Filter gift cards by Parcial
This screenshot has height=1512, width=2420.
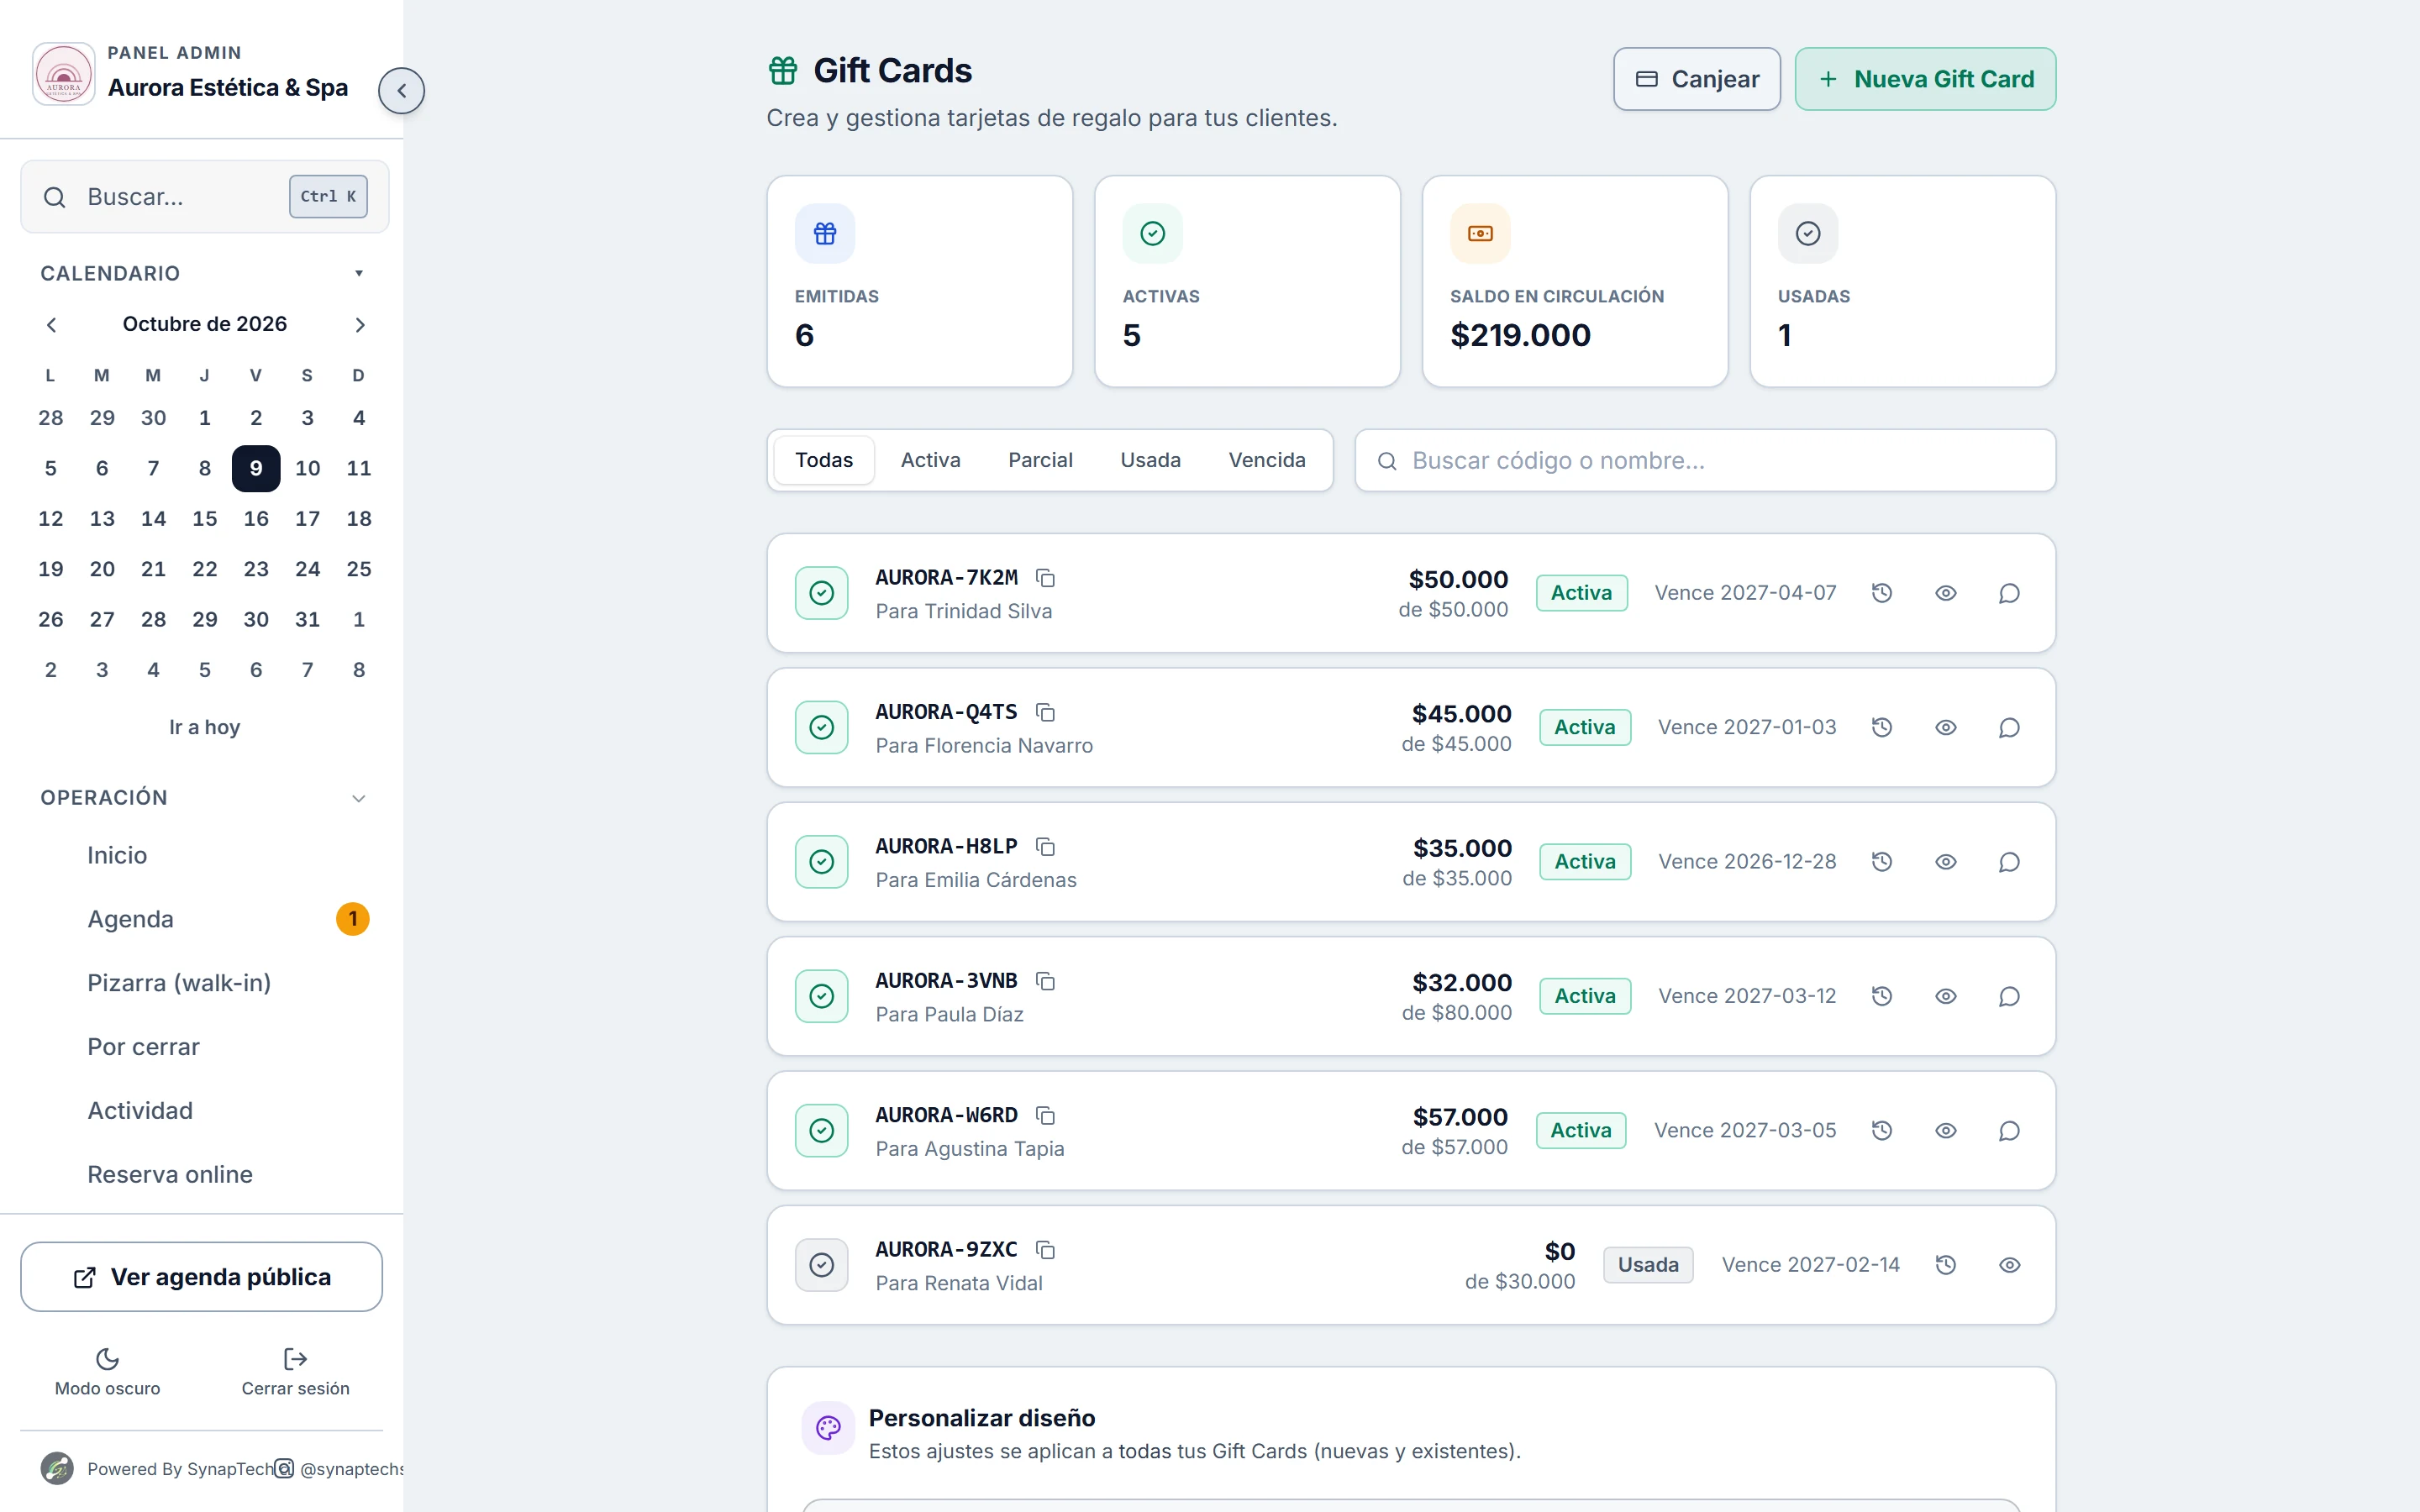point(1040,460)
